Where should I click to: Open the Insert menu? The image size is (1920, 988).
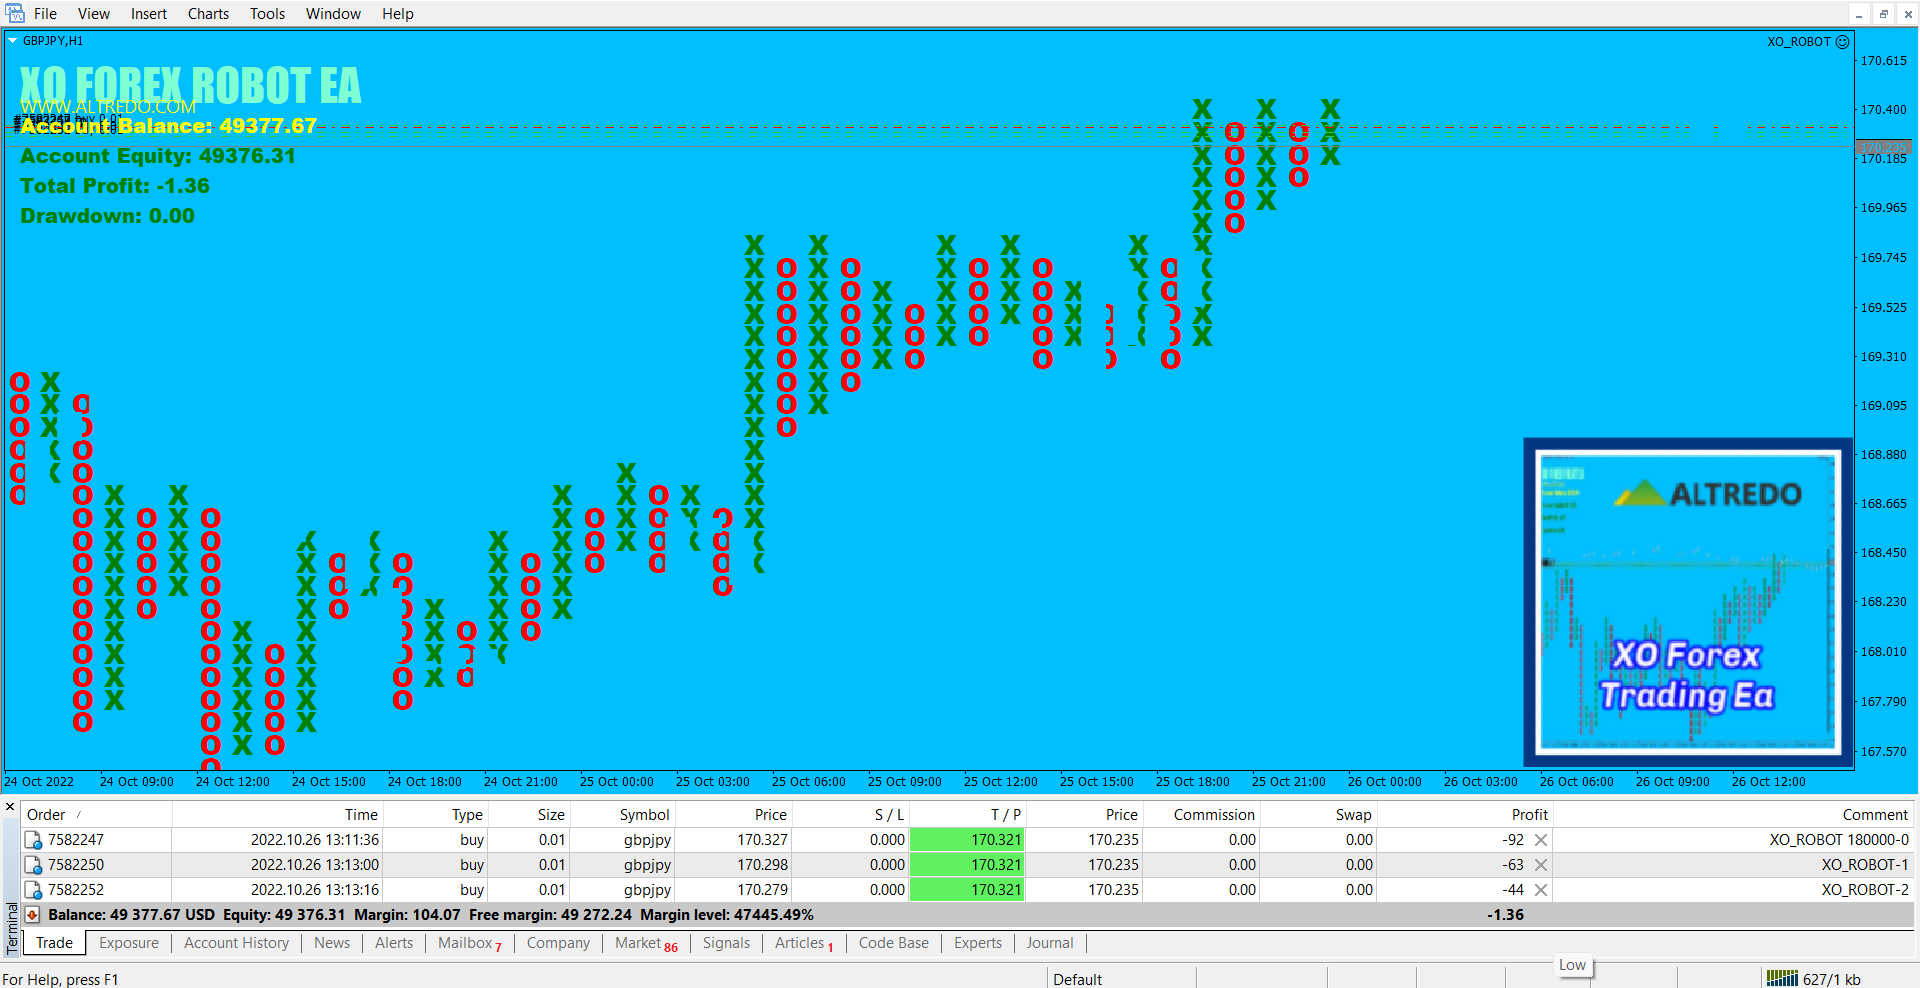coord(149,14)
